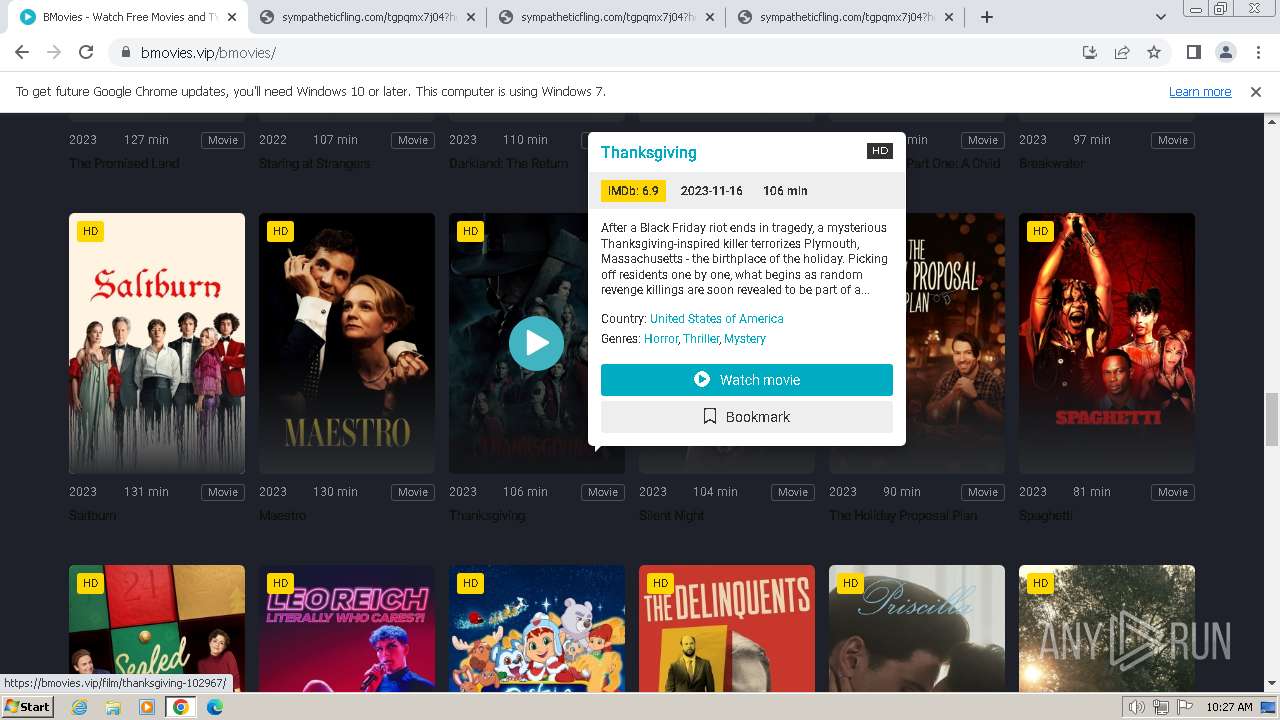The height and width of the screenshot is (720, 1280).
Task: Click the Silent Night title link
Action: [x=672, y=516]
